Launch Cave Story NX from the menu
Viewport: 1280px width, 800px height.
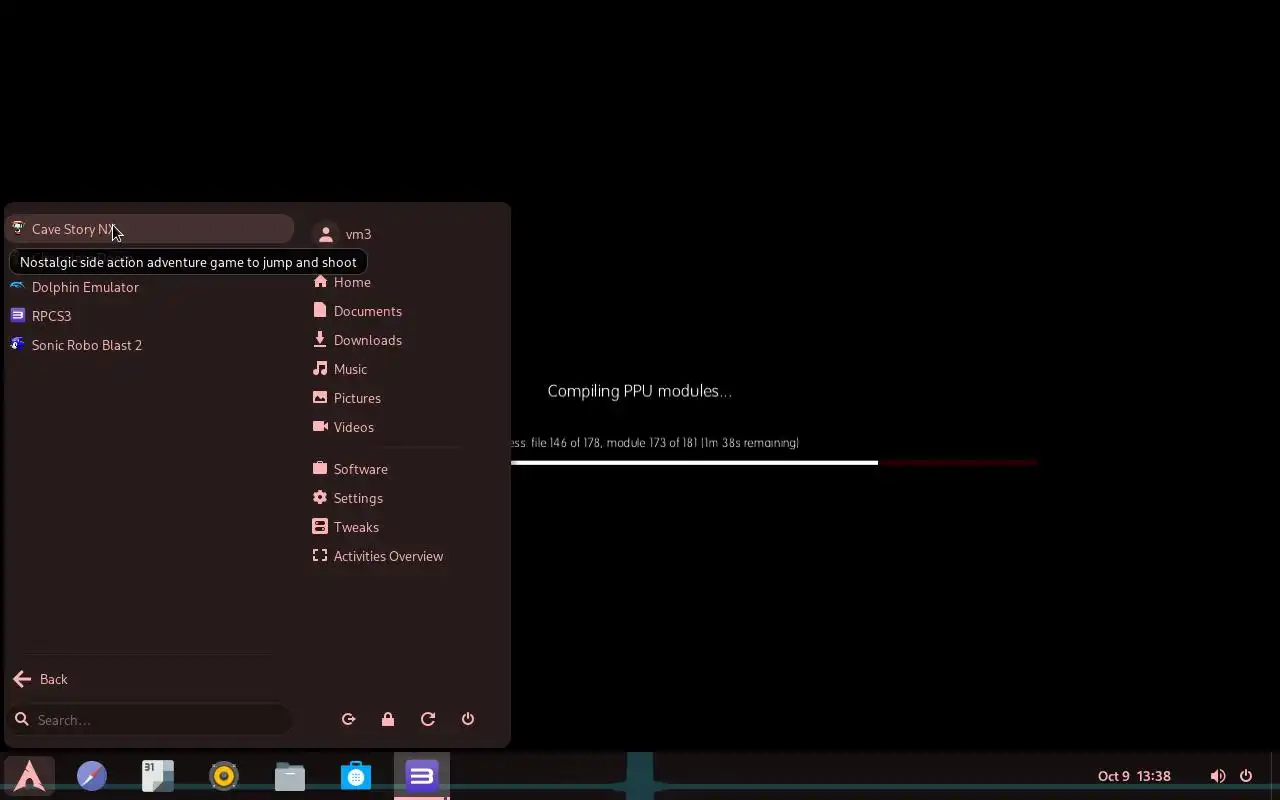(x=150, y=229)
